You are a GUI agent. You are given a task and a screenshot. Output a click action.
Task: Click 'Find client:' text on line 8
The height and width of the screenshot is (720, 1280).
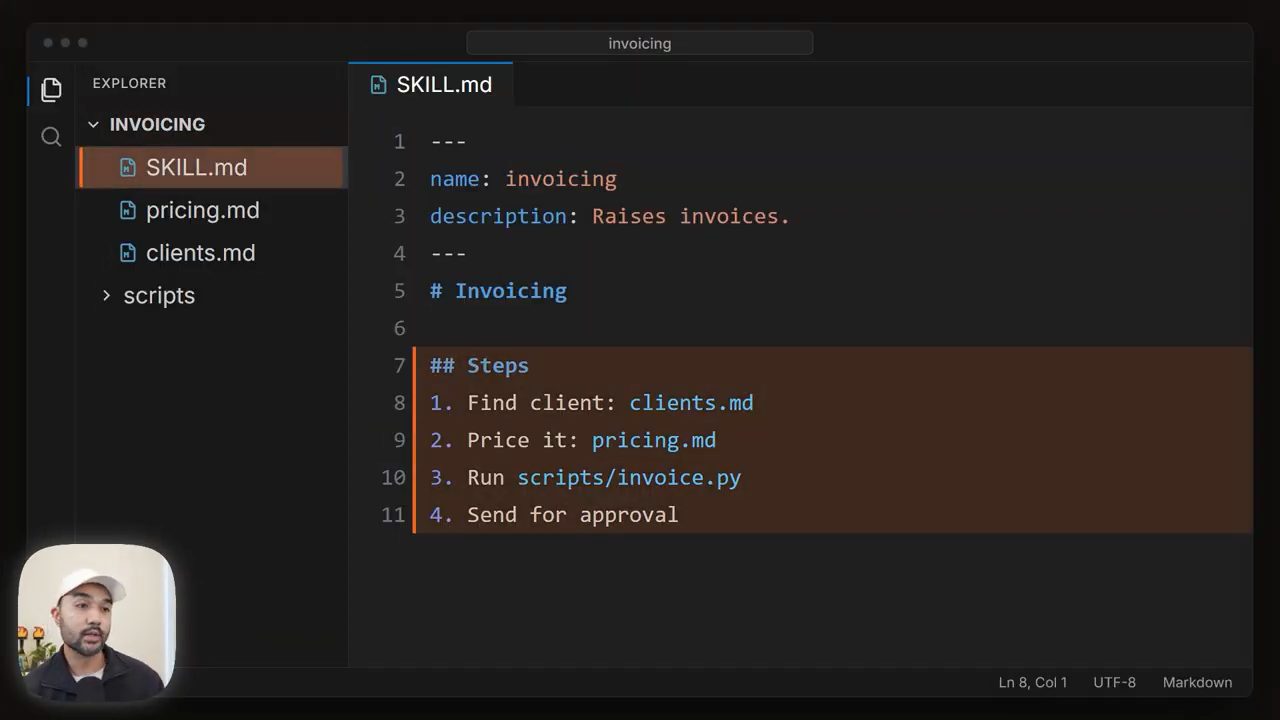(x=542, y=403)
